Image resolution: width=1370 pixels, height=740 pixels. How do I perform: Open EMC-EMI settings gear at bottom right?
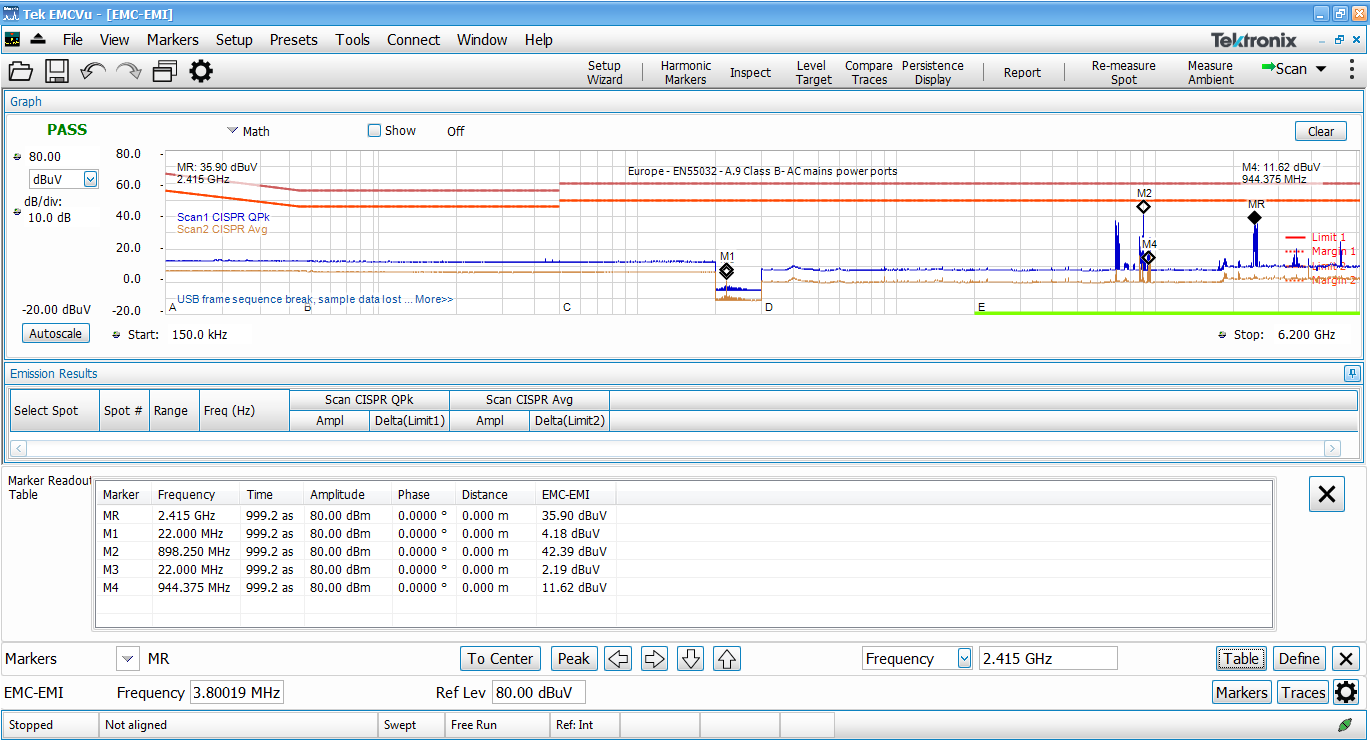[1346, 692]
